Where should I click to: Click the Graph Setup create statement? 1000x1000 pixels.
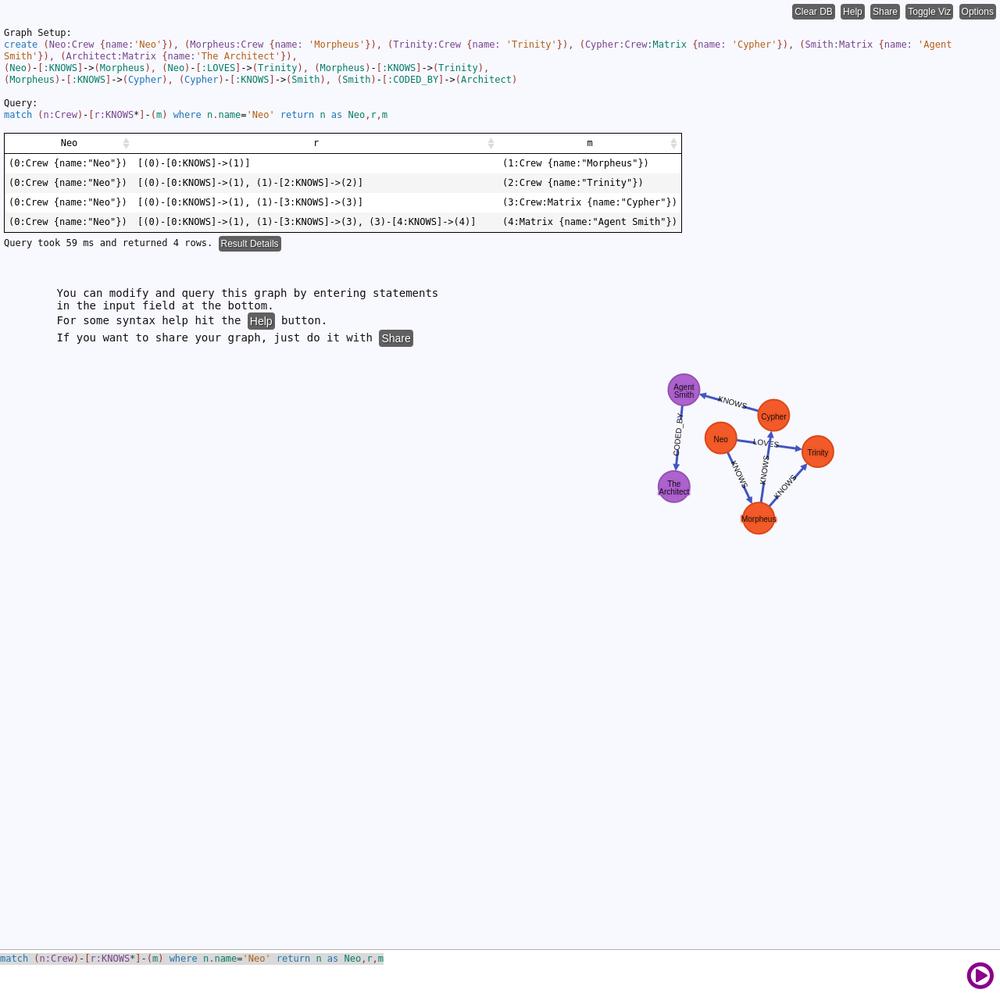478,62
